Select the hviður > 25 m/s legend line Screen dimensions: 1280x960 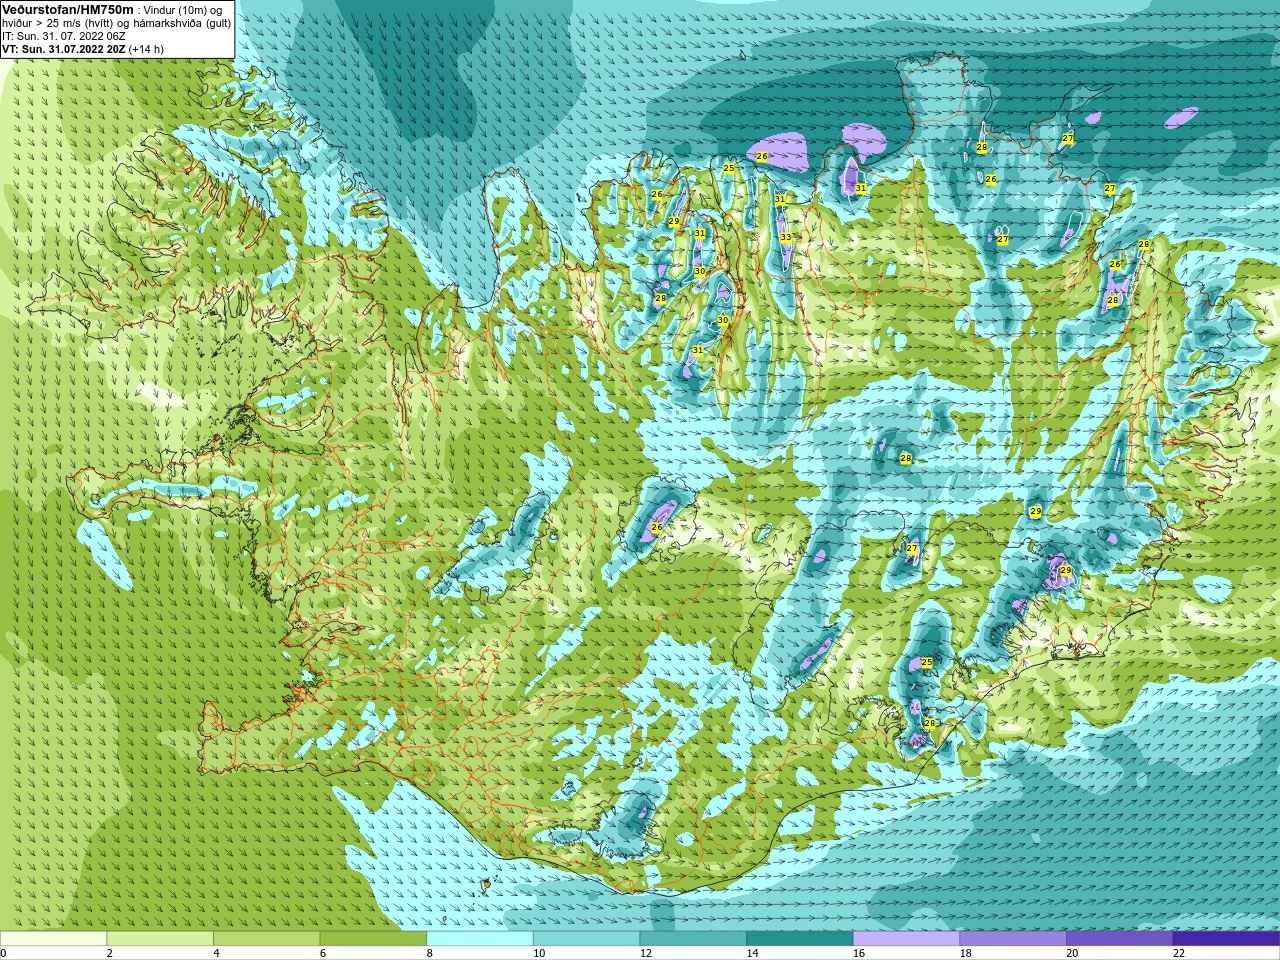(117, 22)
